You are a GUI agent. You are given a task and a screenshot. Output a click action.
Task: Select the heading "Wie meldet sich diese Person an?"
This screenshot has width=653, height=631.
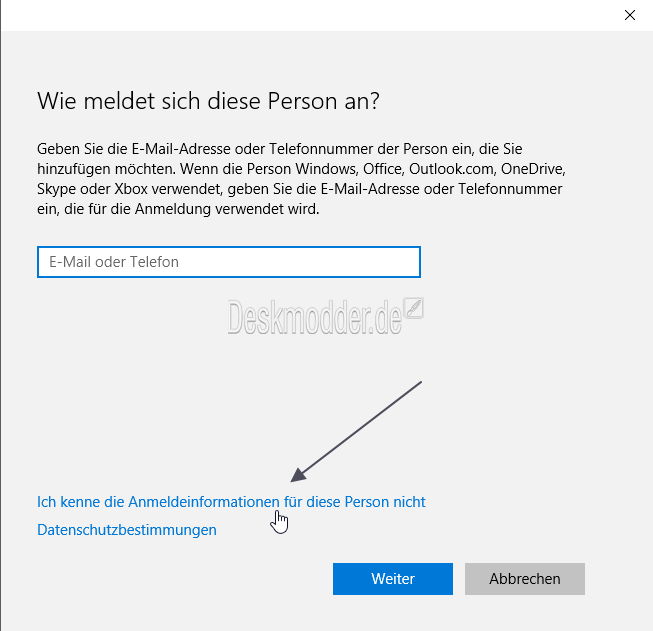point(208,101)
